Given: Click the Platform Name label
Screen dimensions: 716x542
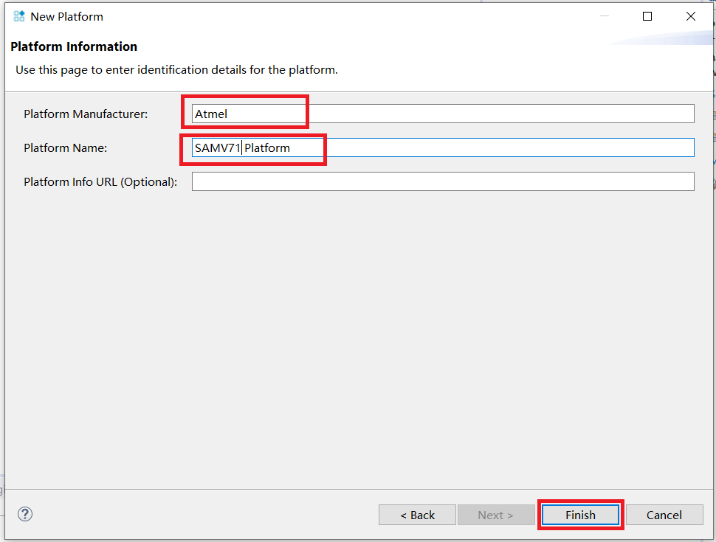Looking at the screenshot, I should click(x=65, y=148).
